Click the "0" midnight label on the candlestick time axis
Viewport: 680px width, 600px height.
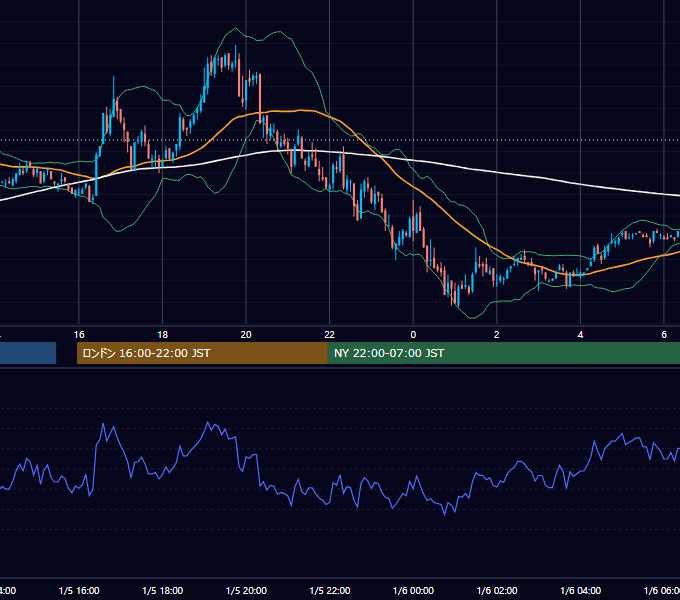pyautogui.click(x=413, y=335)
